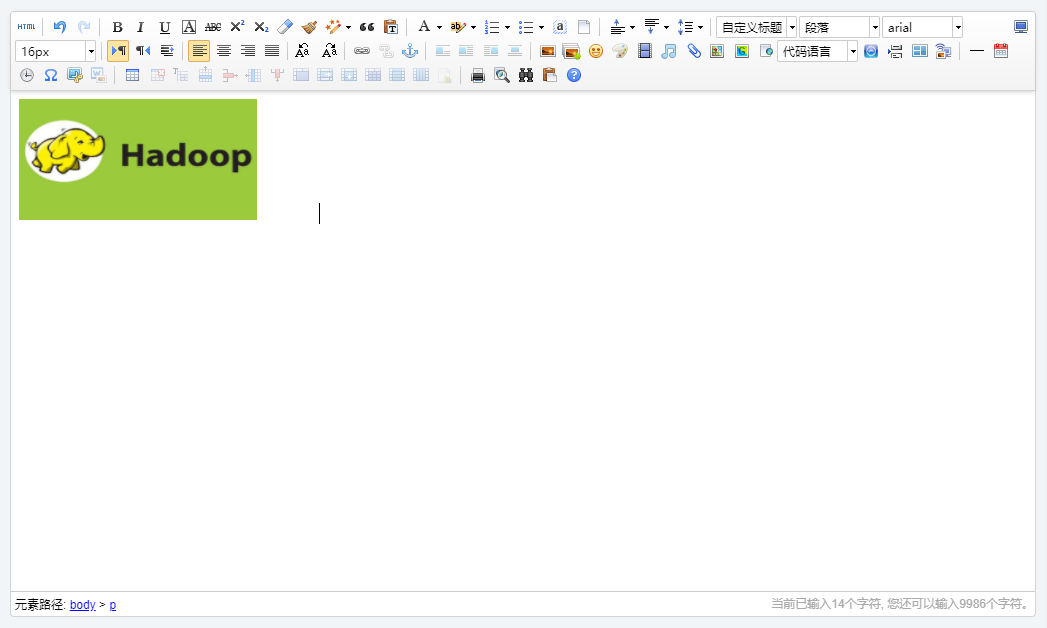Insert an anchor

click(410, 51)
